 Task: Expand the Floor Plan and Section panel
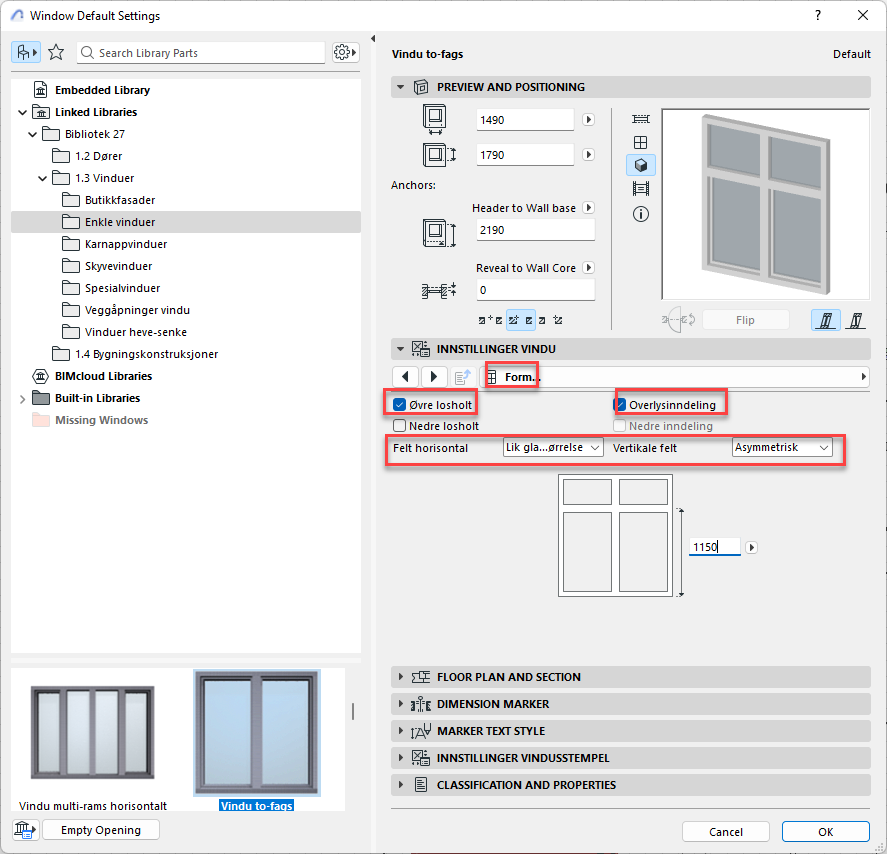click(508, 677)
